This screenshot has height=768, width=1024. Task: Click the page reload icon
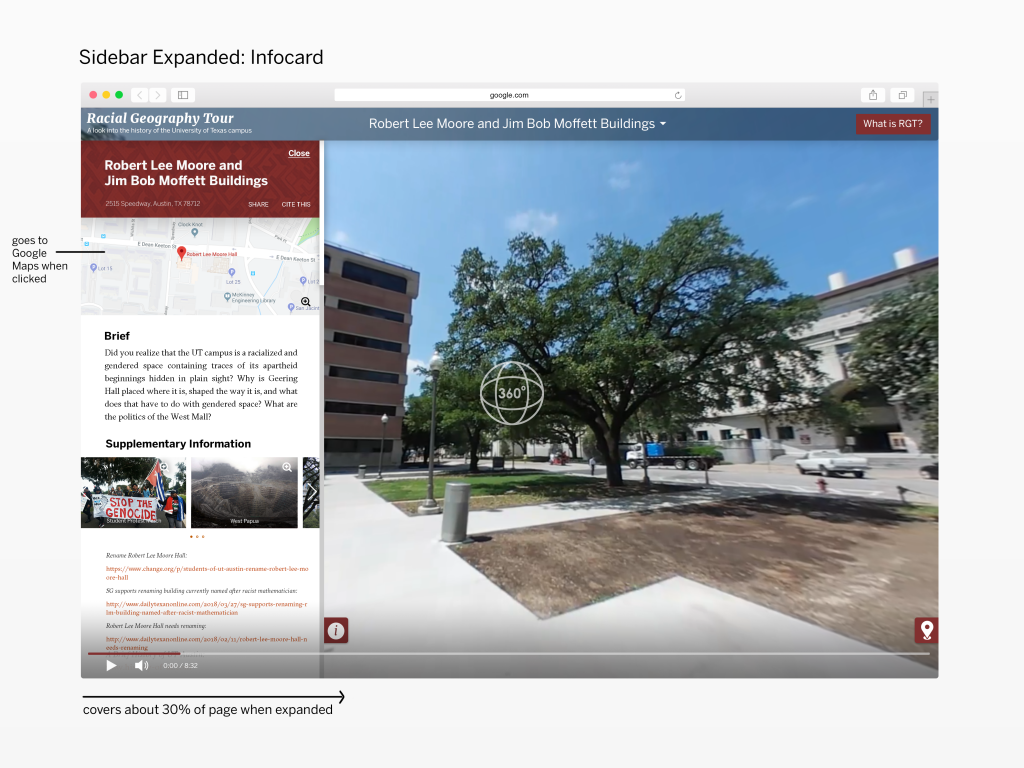[x=678, y=95]
